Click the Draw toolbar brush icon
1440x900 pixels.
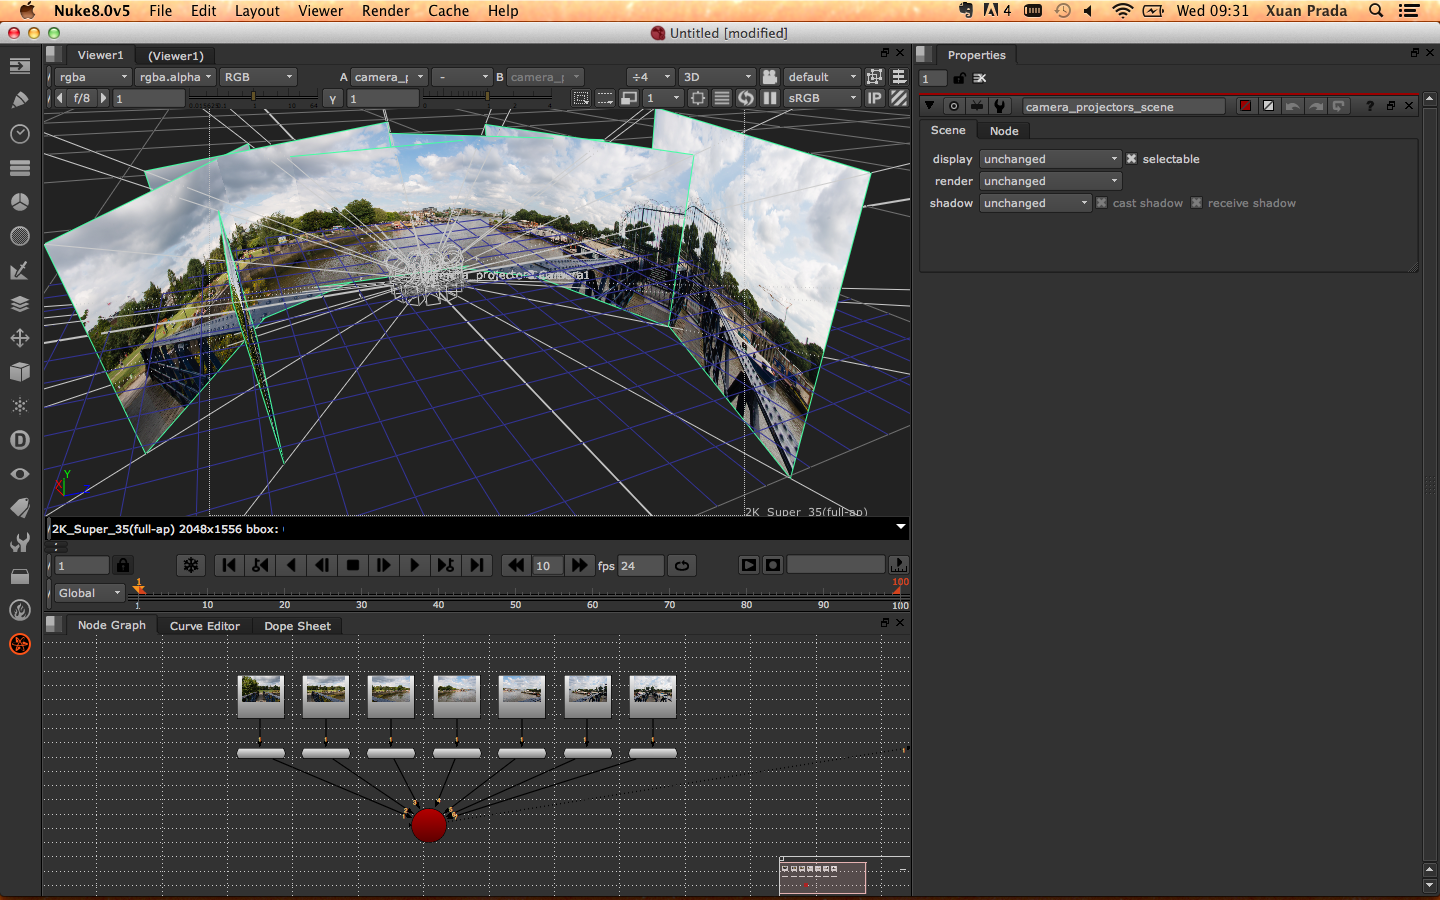(19, 100)
